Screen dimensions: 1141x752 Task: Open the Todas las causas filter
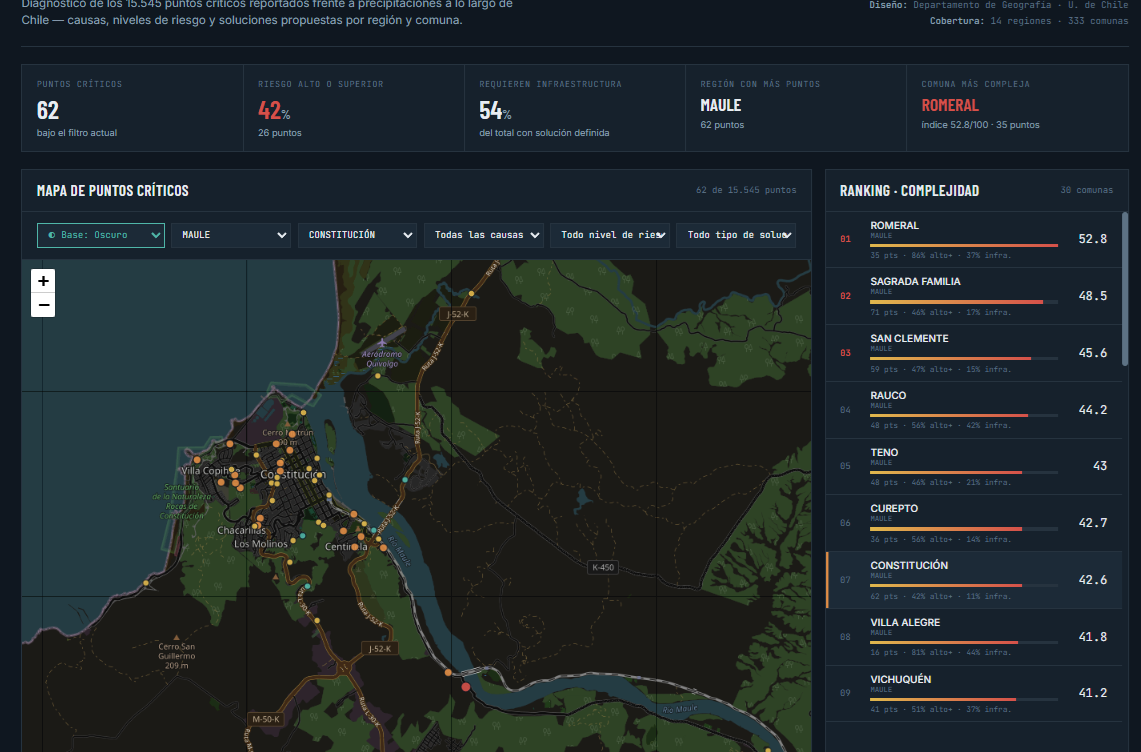[484, 235]
